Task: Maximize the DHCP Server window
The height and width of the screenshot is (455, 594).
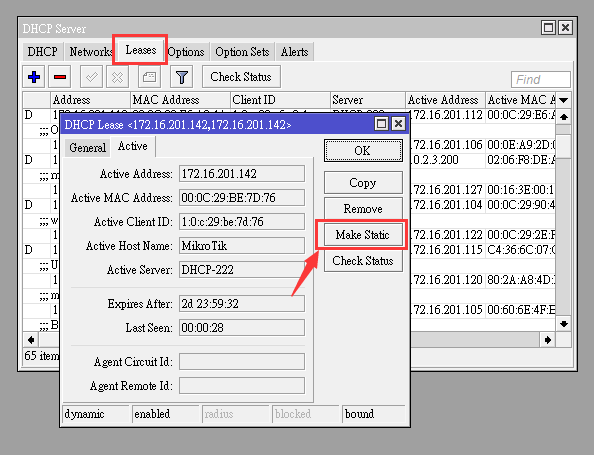Action: 548,28
